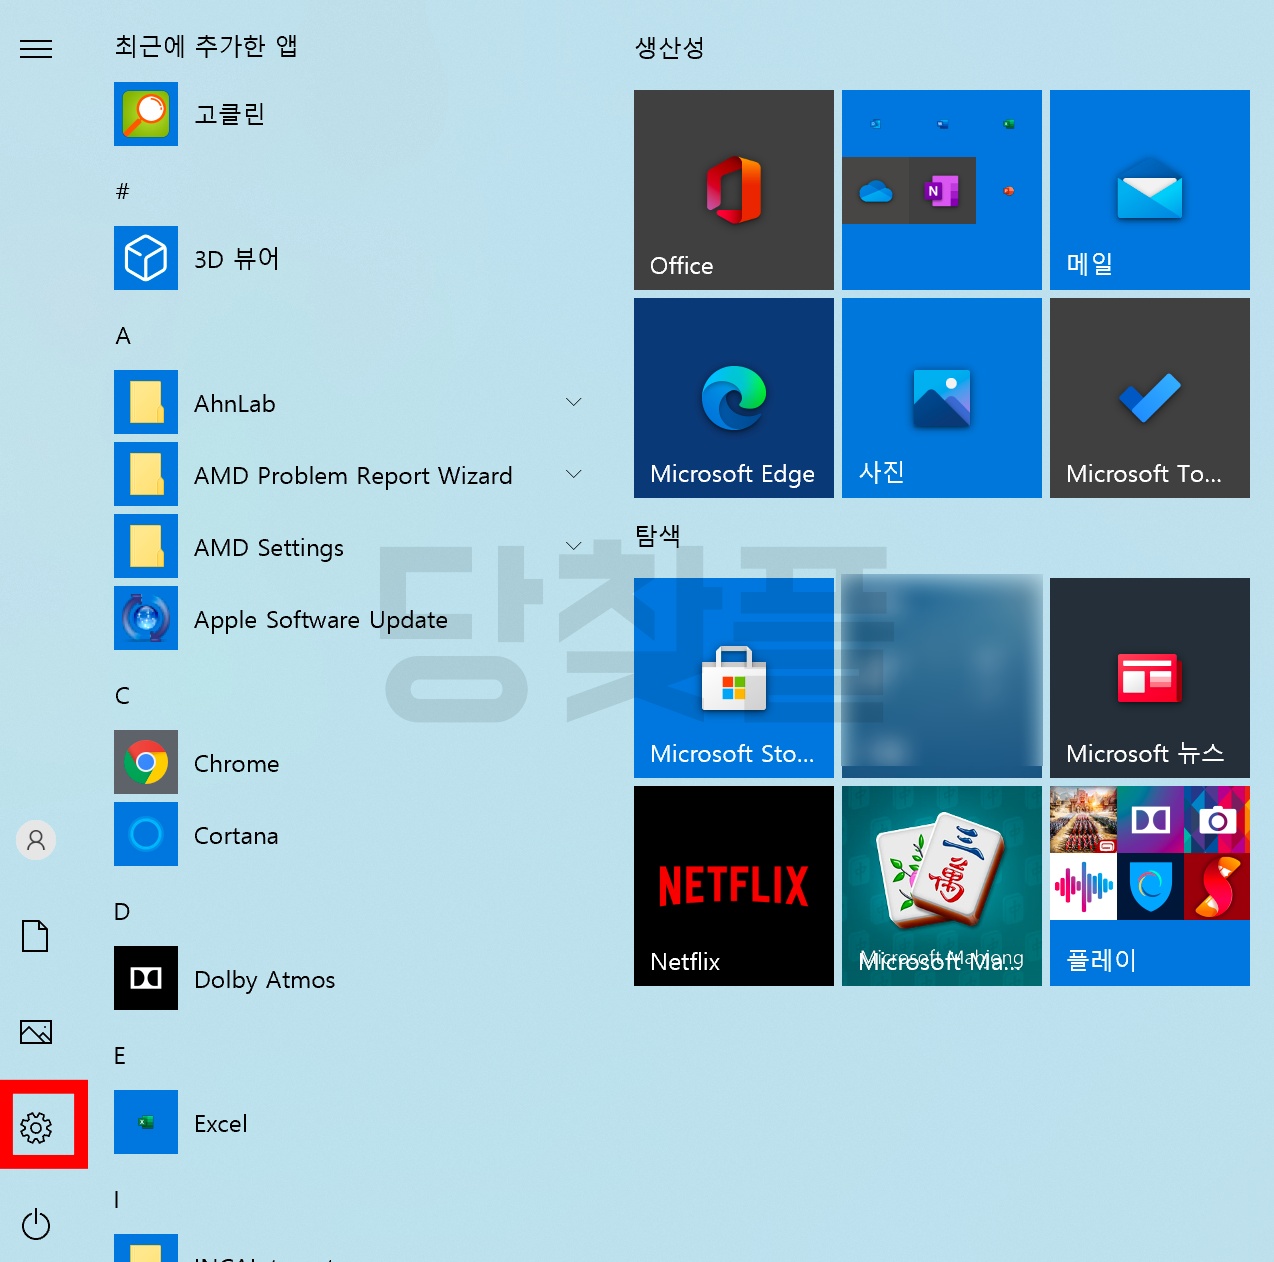This screenshot has width=1274, height=1262.
Task: Click the OneDrive icon in the Office apps tile
Action: (876, 190)
